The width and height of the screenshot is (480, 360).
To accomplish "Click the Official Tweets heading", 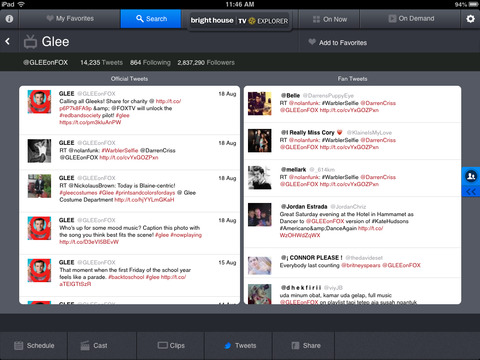I will pos(129,79).
